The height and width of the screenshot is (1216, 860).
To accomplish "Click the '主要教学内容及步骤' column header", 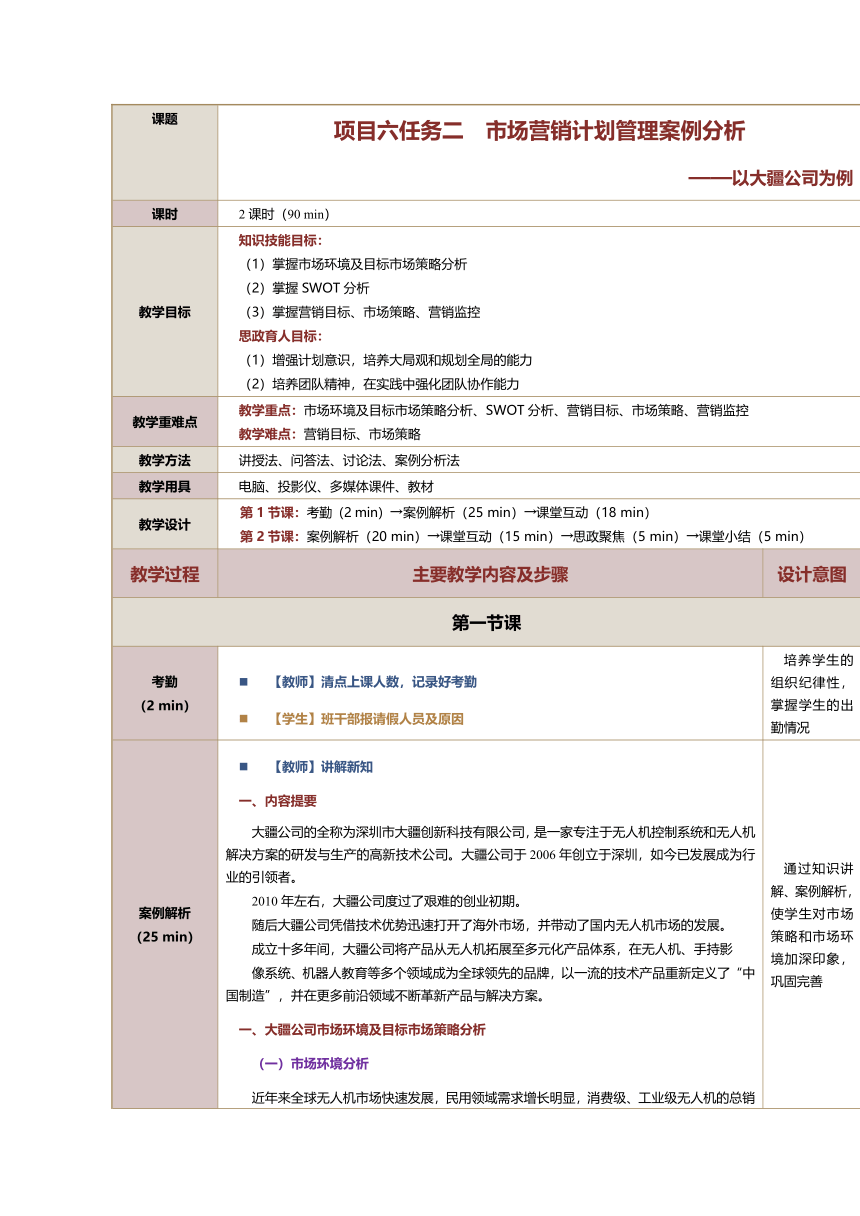I will coord(490,574).
